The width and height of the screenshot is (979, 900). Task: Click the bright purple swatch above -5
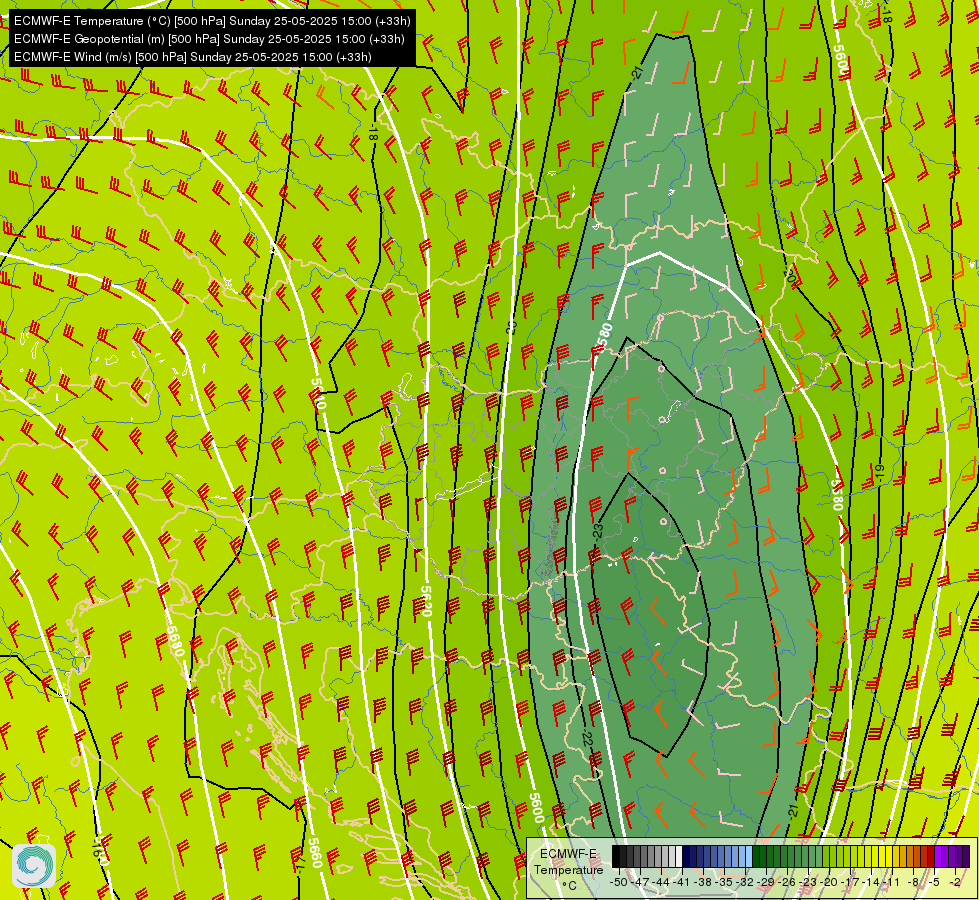click(938, 856)
